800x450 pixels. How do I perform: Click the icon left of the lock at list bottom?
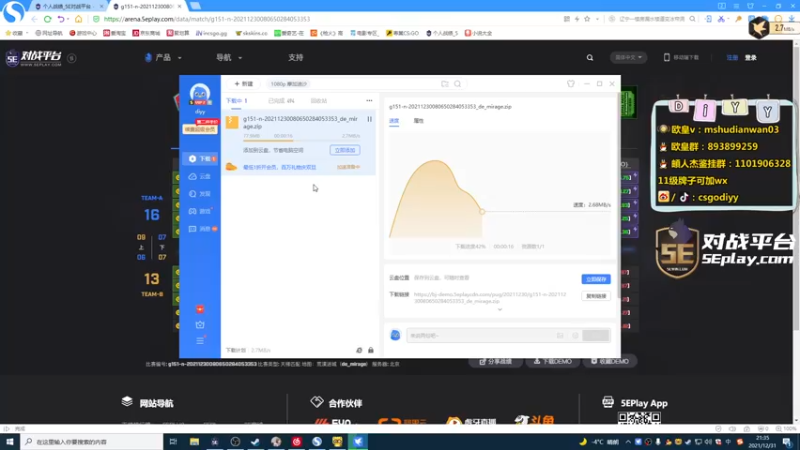pyautogui.click(x=359, y=351)
